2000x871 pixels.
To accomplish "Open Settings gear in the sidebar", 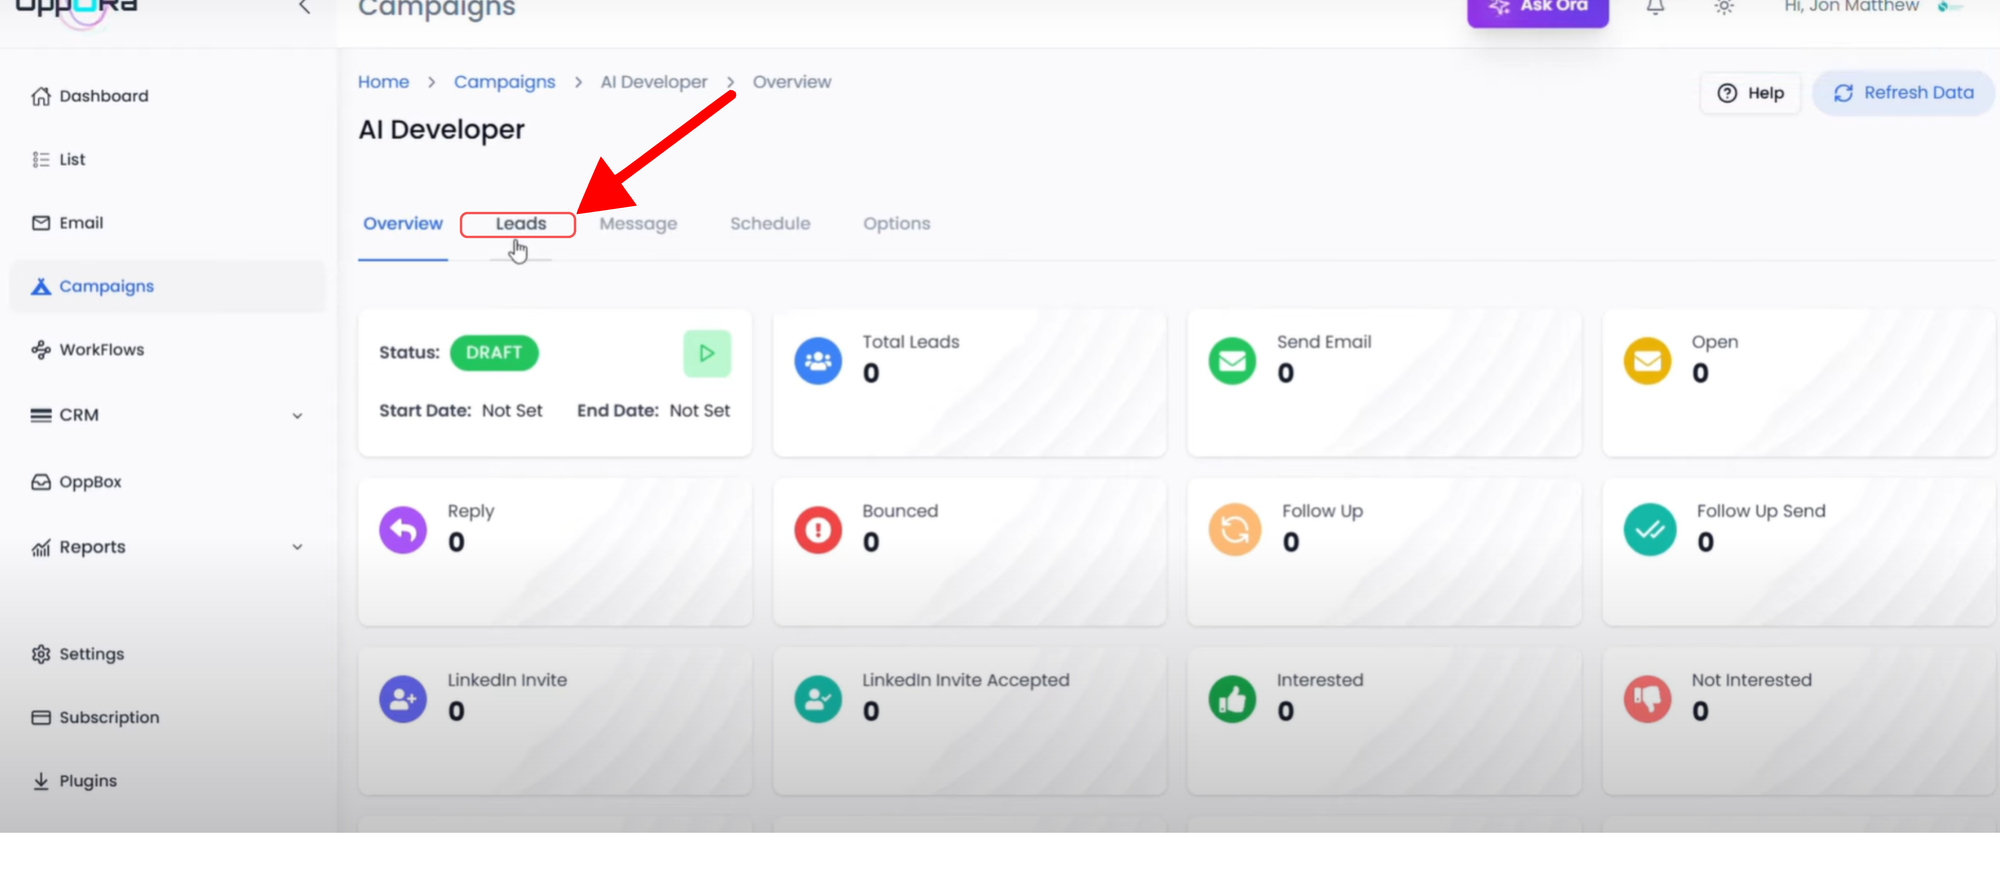I will [x=91, y=654].
